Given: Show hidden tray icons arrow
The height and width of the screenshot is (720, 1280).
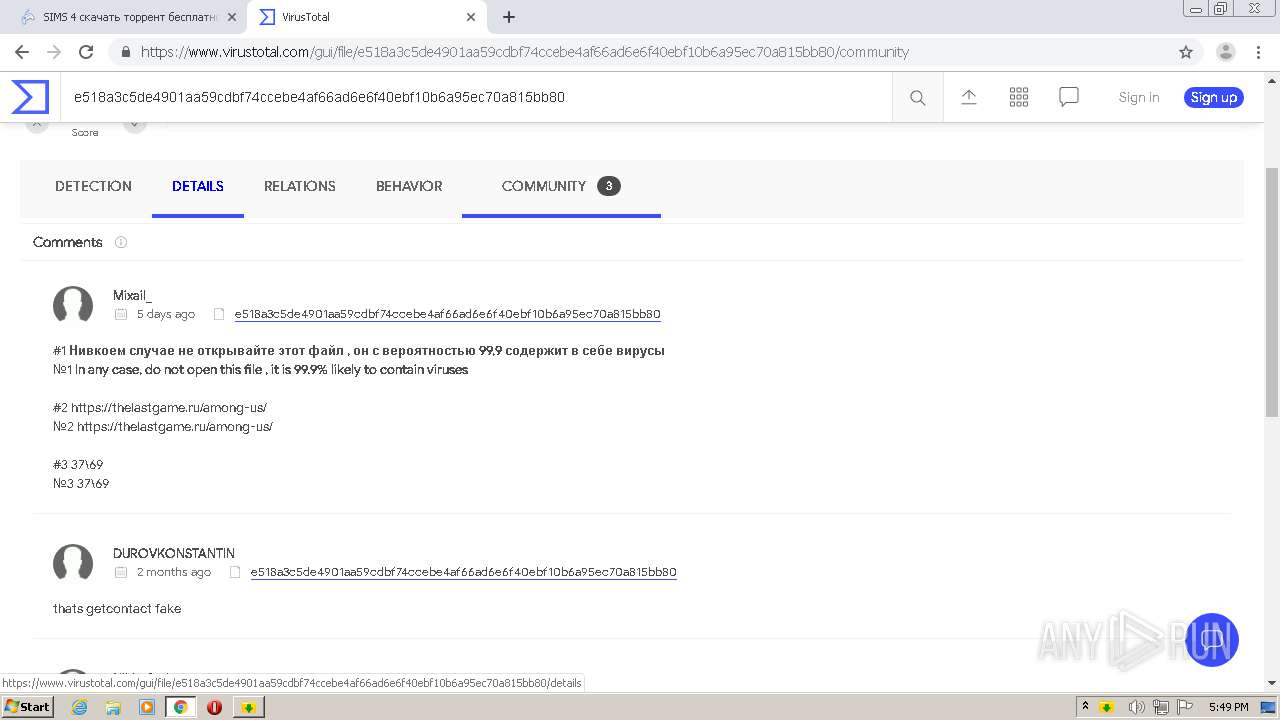Looking at the screenshot, I should [1085, 707].
